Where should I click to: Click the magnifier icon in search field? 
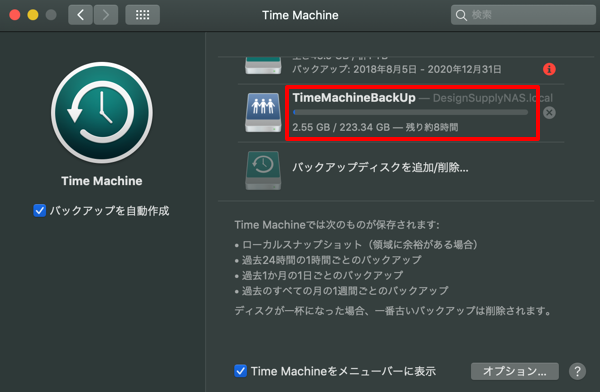click(461, 15)
